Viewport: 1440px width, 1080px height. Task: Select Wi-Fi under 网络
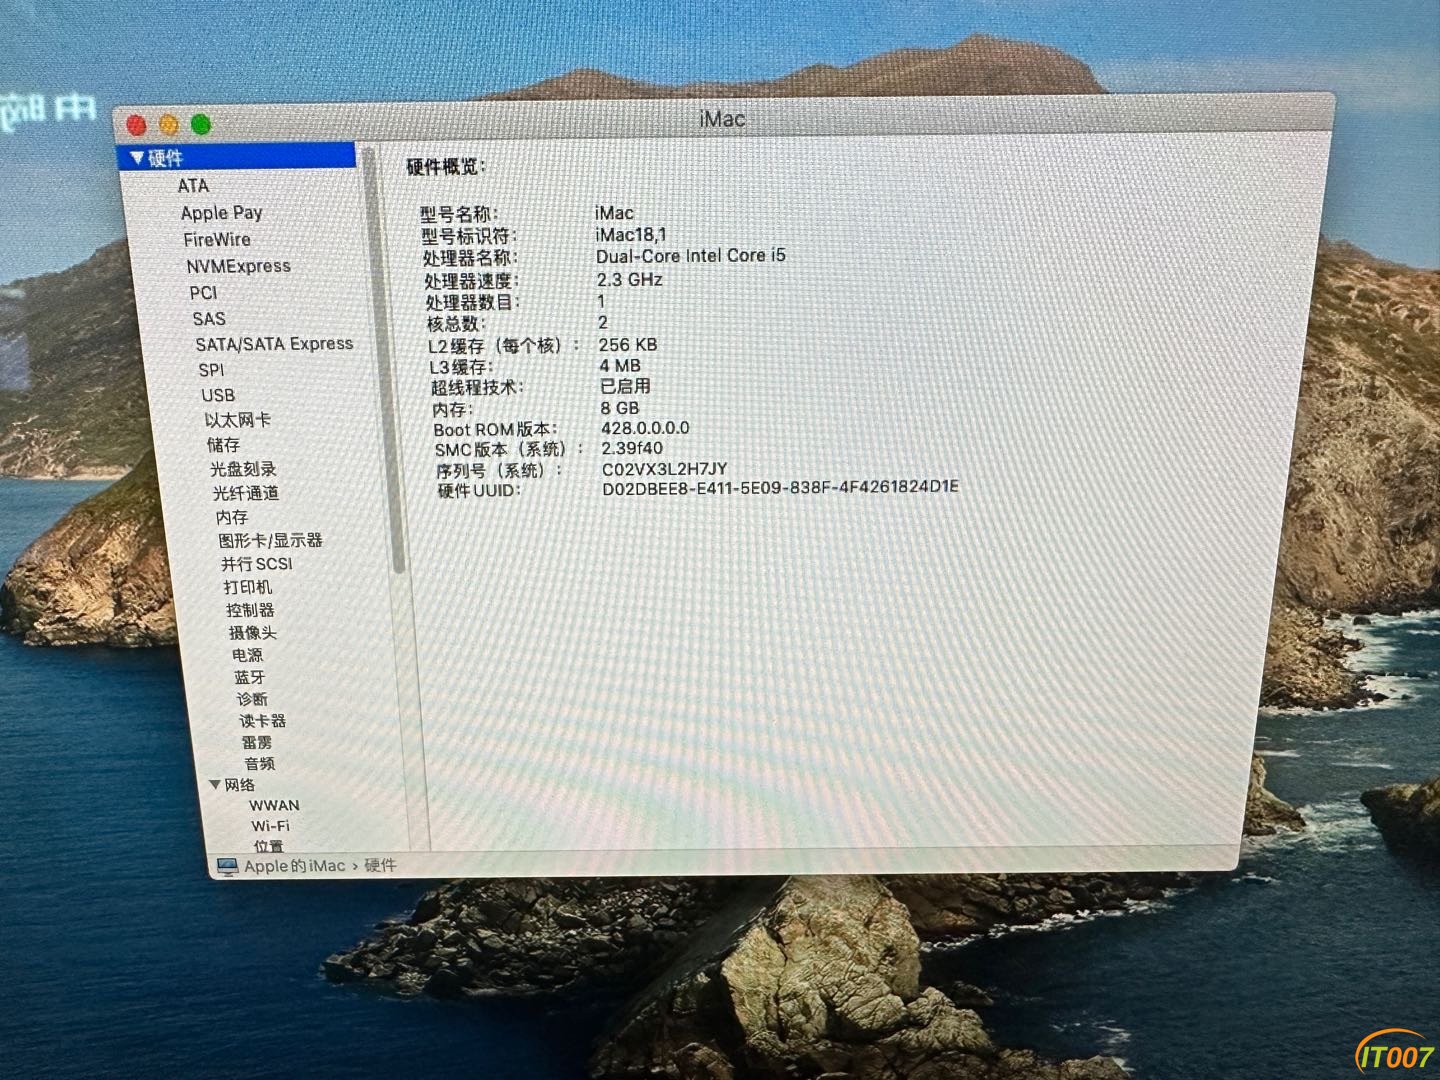[270, 826]
